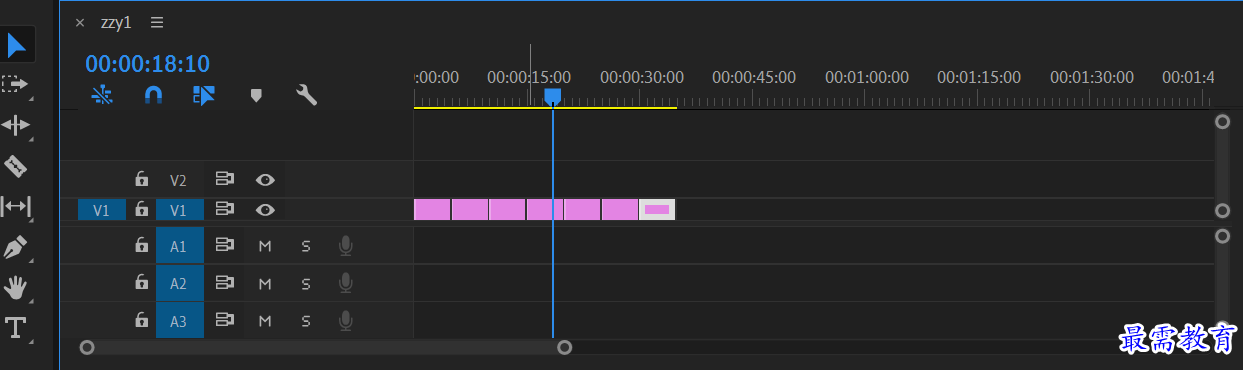Select the Selection tool arrow
Screen dimensions: 1243x370
17,44
